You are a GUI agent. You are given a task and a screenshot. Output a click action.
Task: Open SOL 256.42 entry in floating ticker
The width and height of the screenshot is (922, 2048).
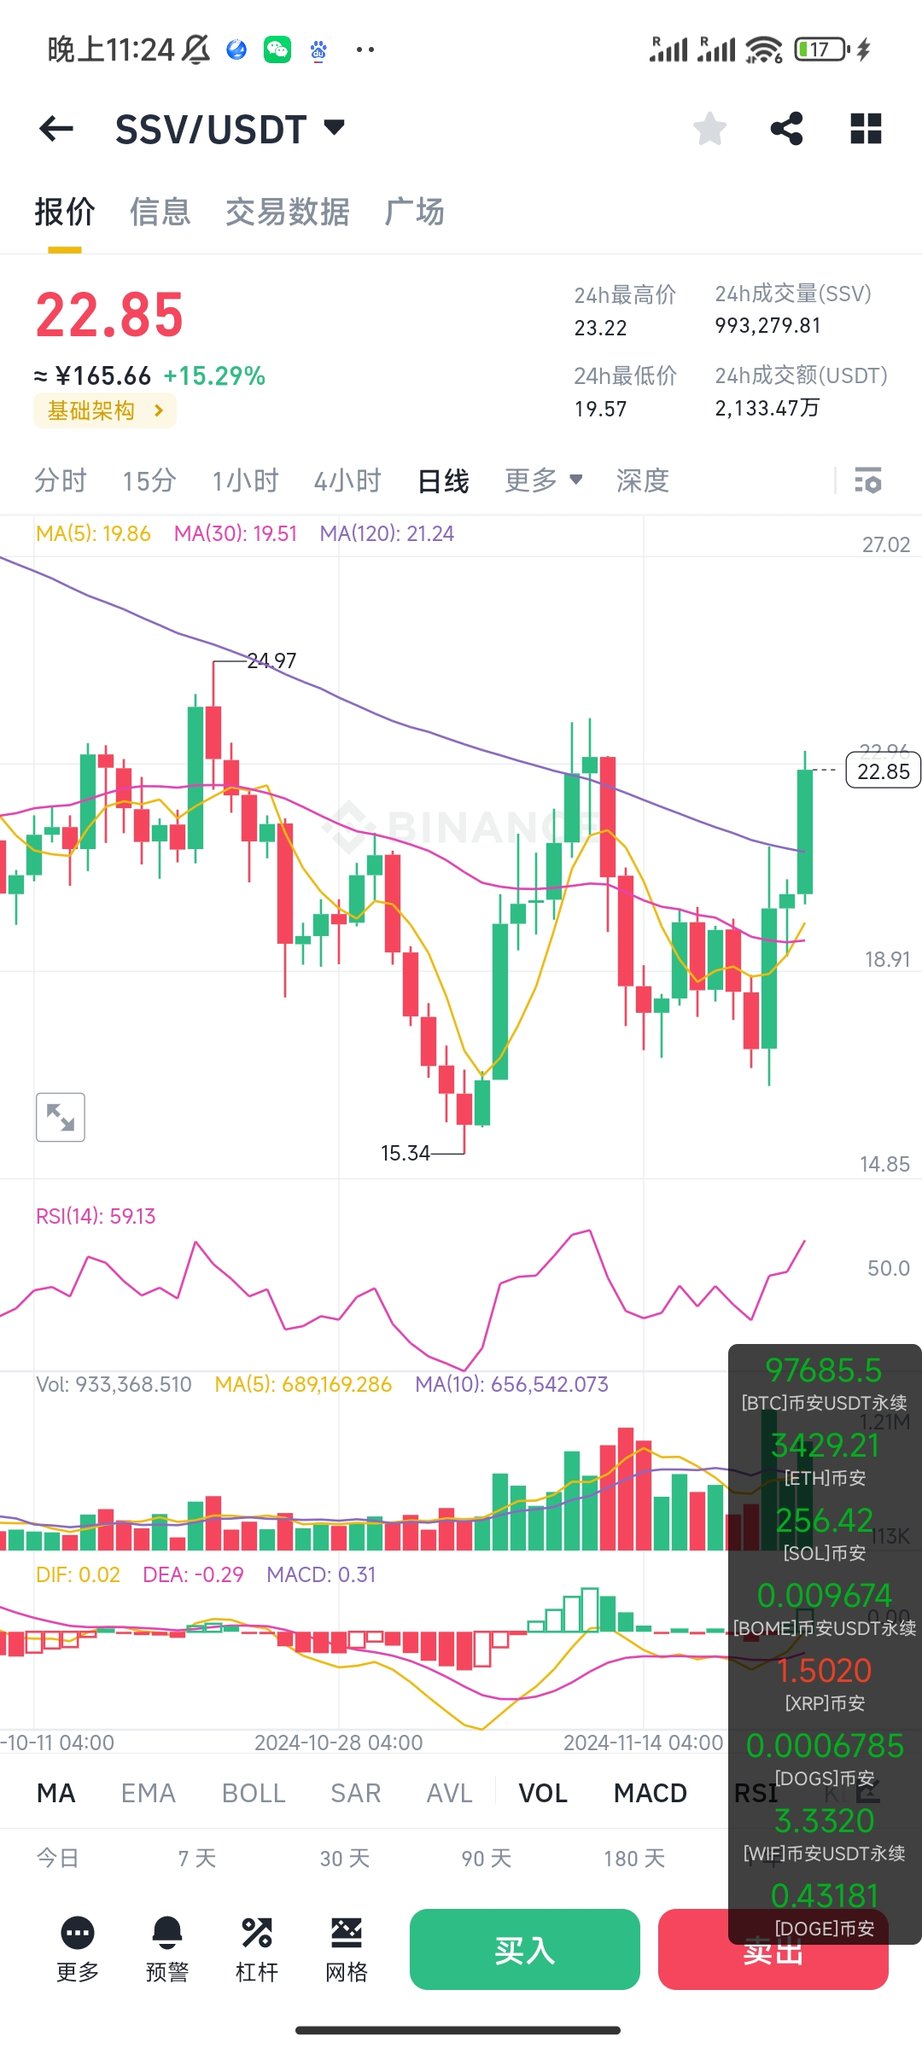coord(824,1535)
